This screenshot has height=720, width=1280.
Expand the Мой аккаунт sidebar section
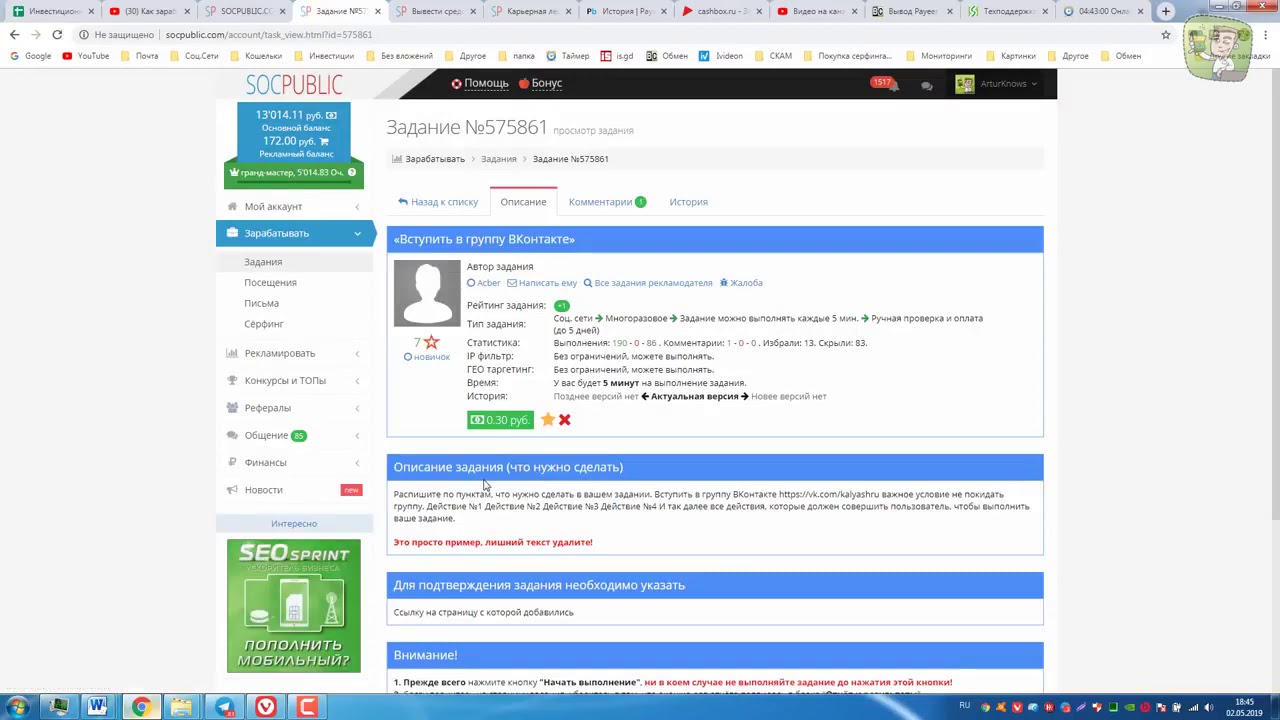pyautogui.click(x=294, y=206)
